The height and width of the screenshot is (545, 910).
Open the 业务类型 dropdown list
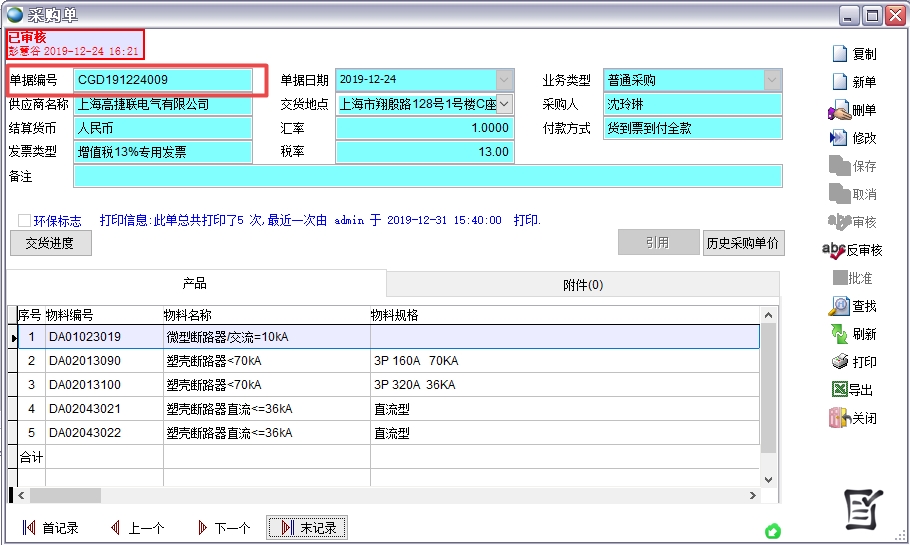[772, 80]
